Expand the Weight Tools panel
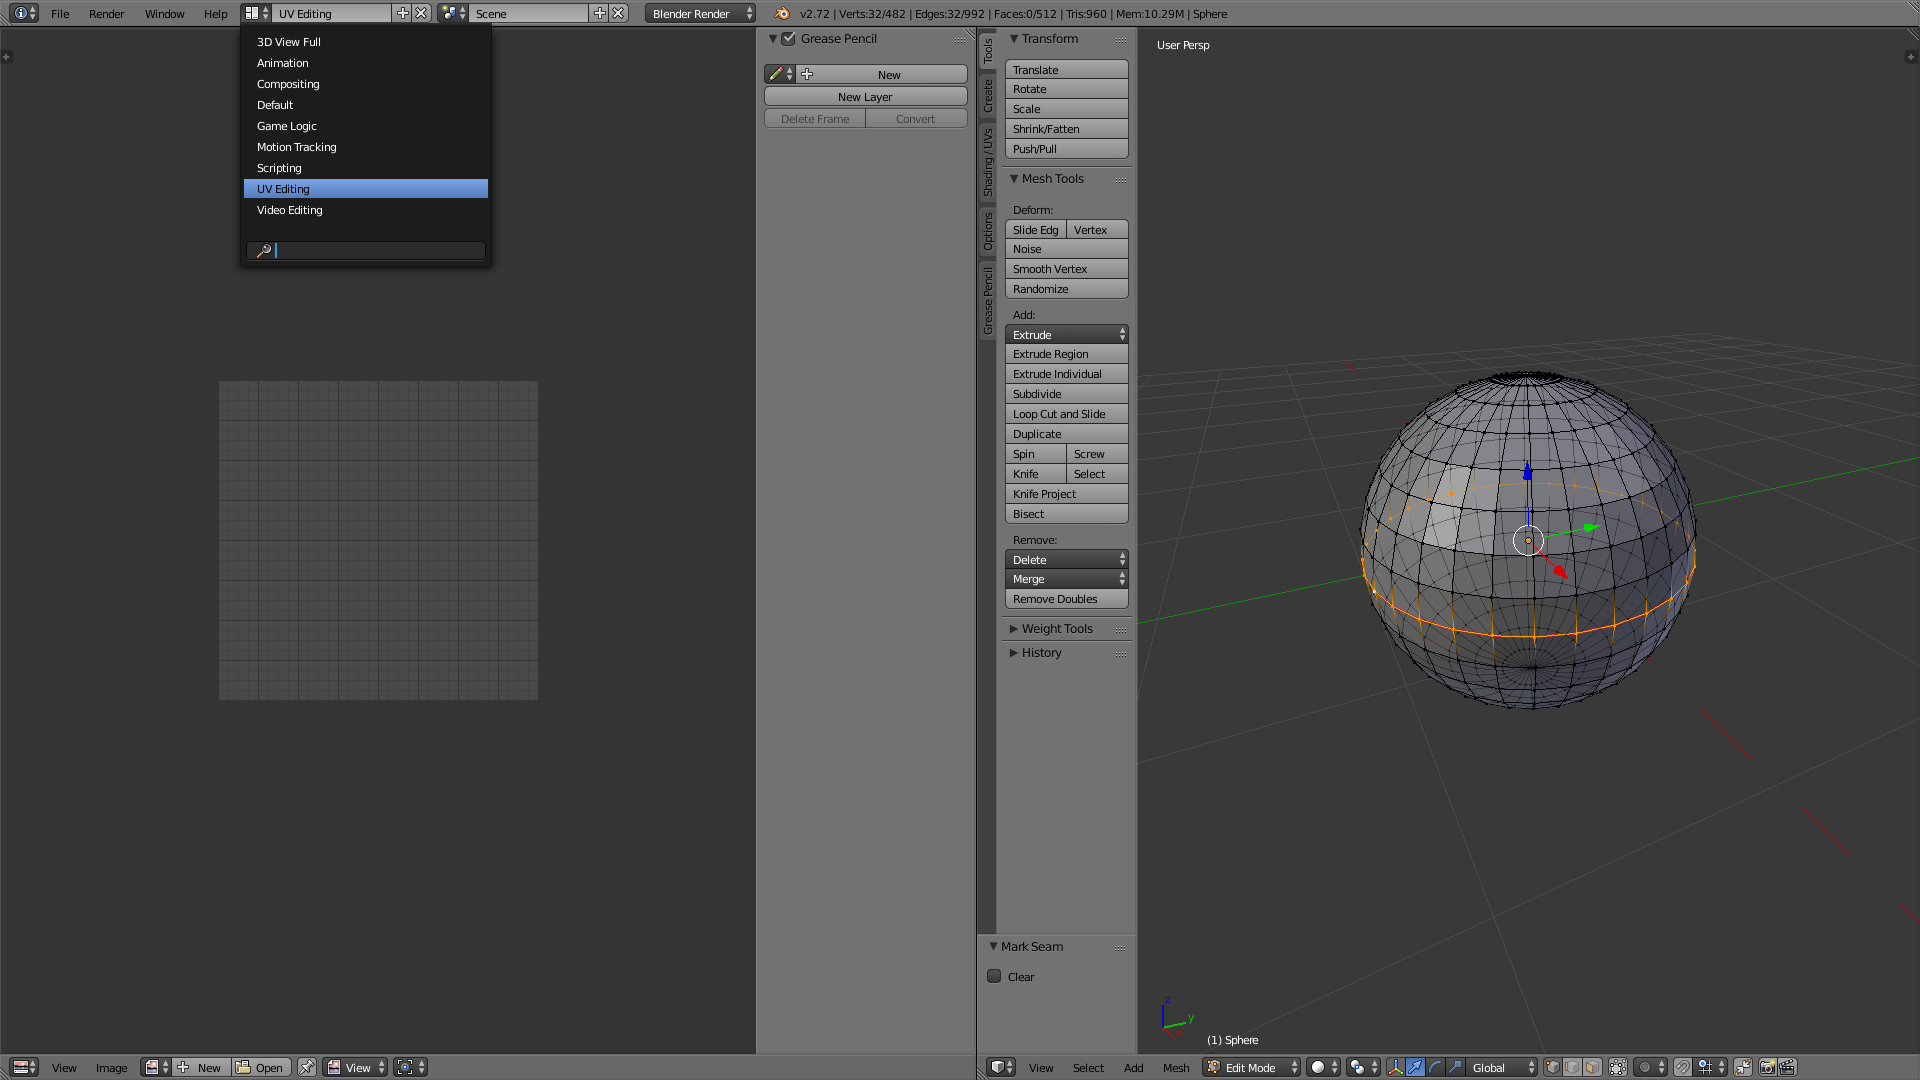1920x1080 pixels. click(1056, 629)
